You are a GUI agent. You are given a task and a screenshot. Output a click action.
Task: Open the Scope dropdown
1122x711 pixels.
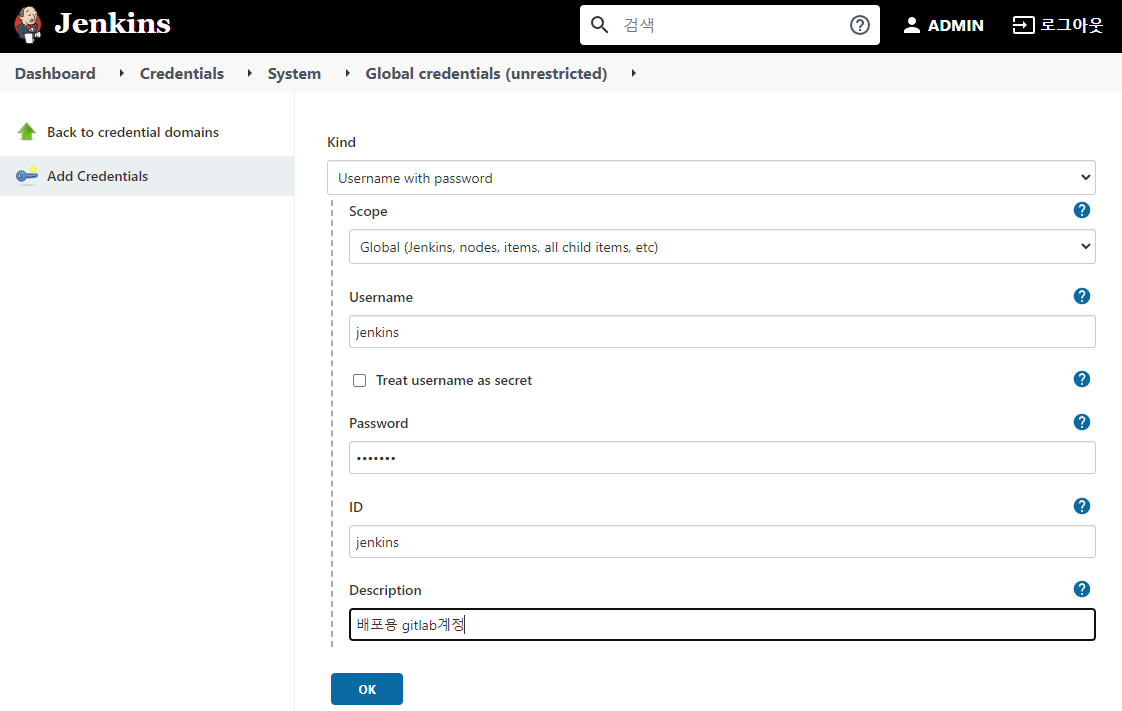click(x=722, y=247)
